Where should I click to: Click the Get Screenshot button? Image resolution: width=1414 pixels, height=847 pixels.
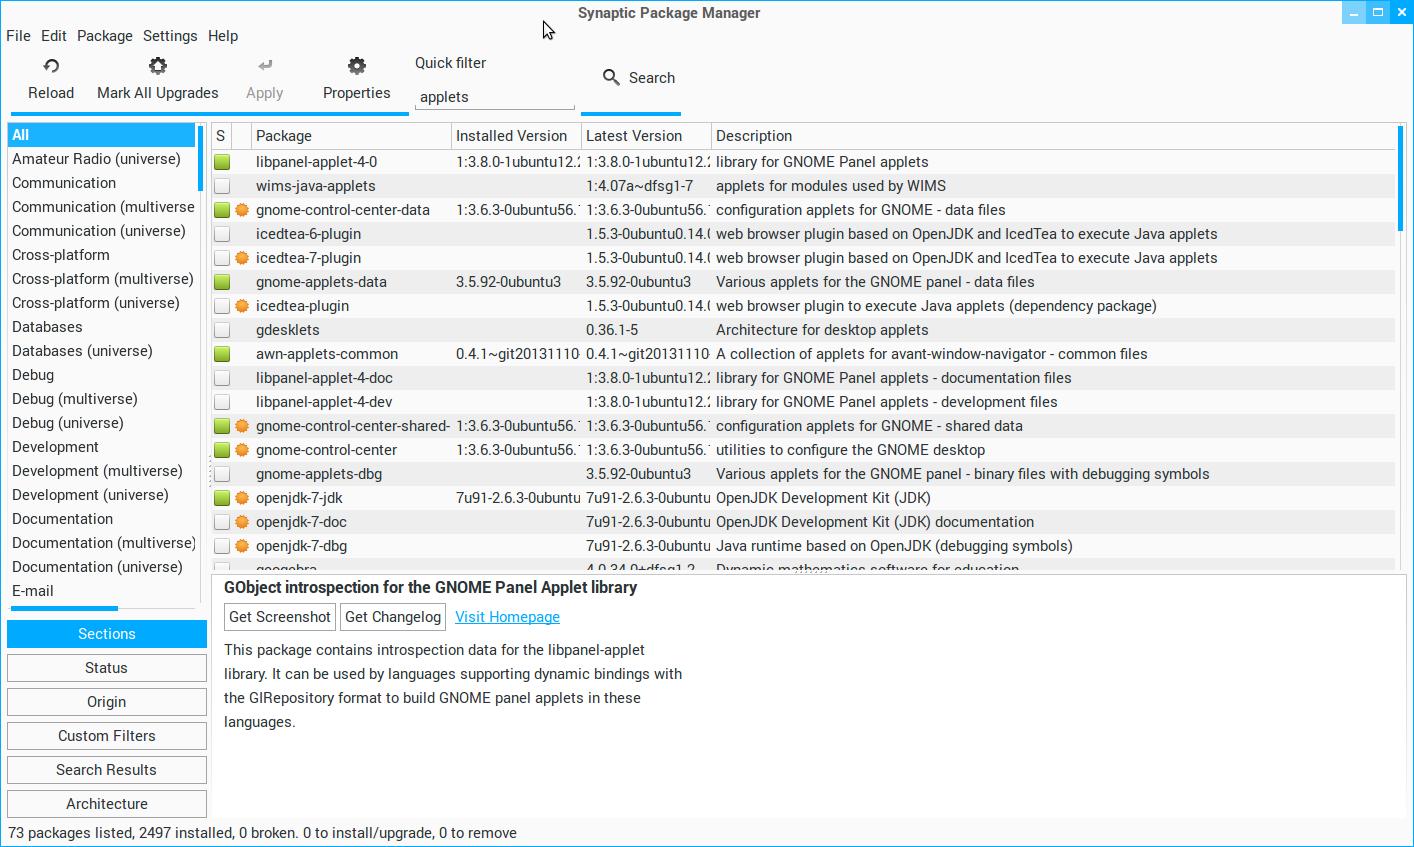[x=280, y=617]
